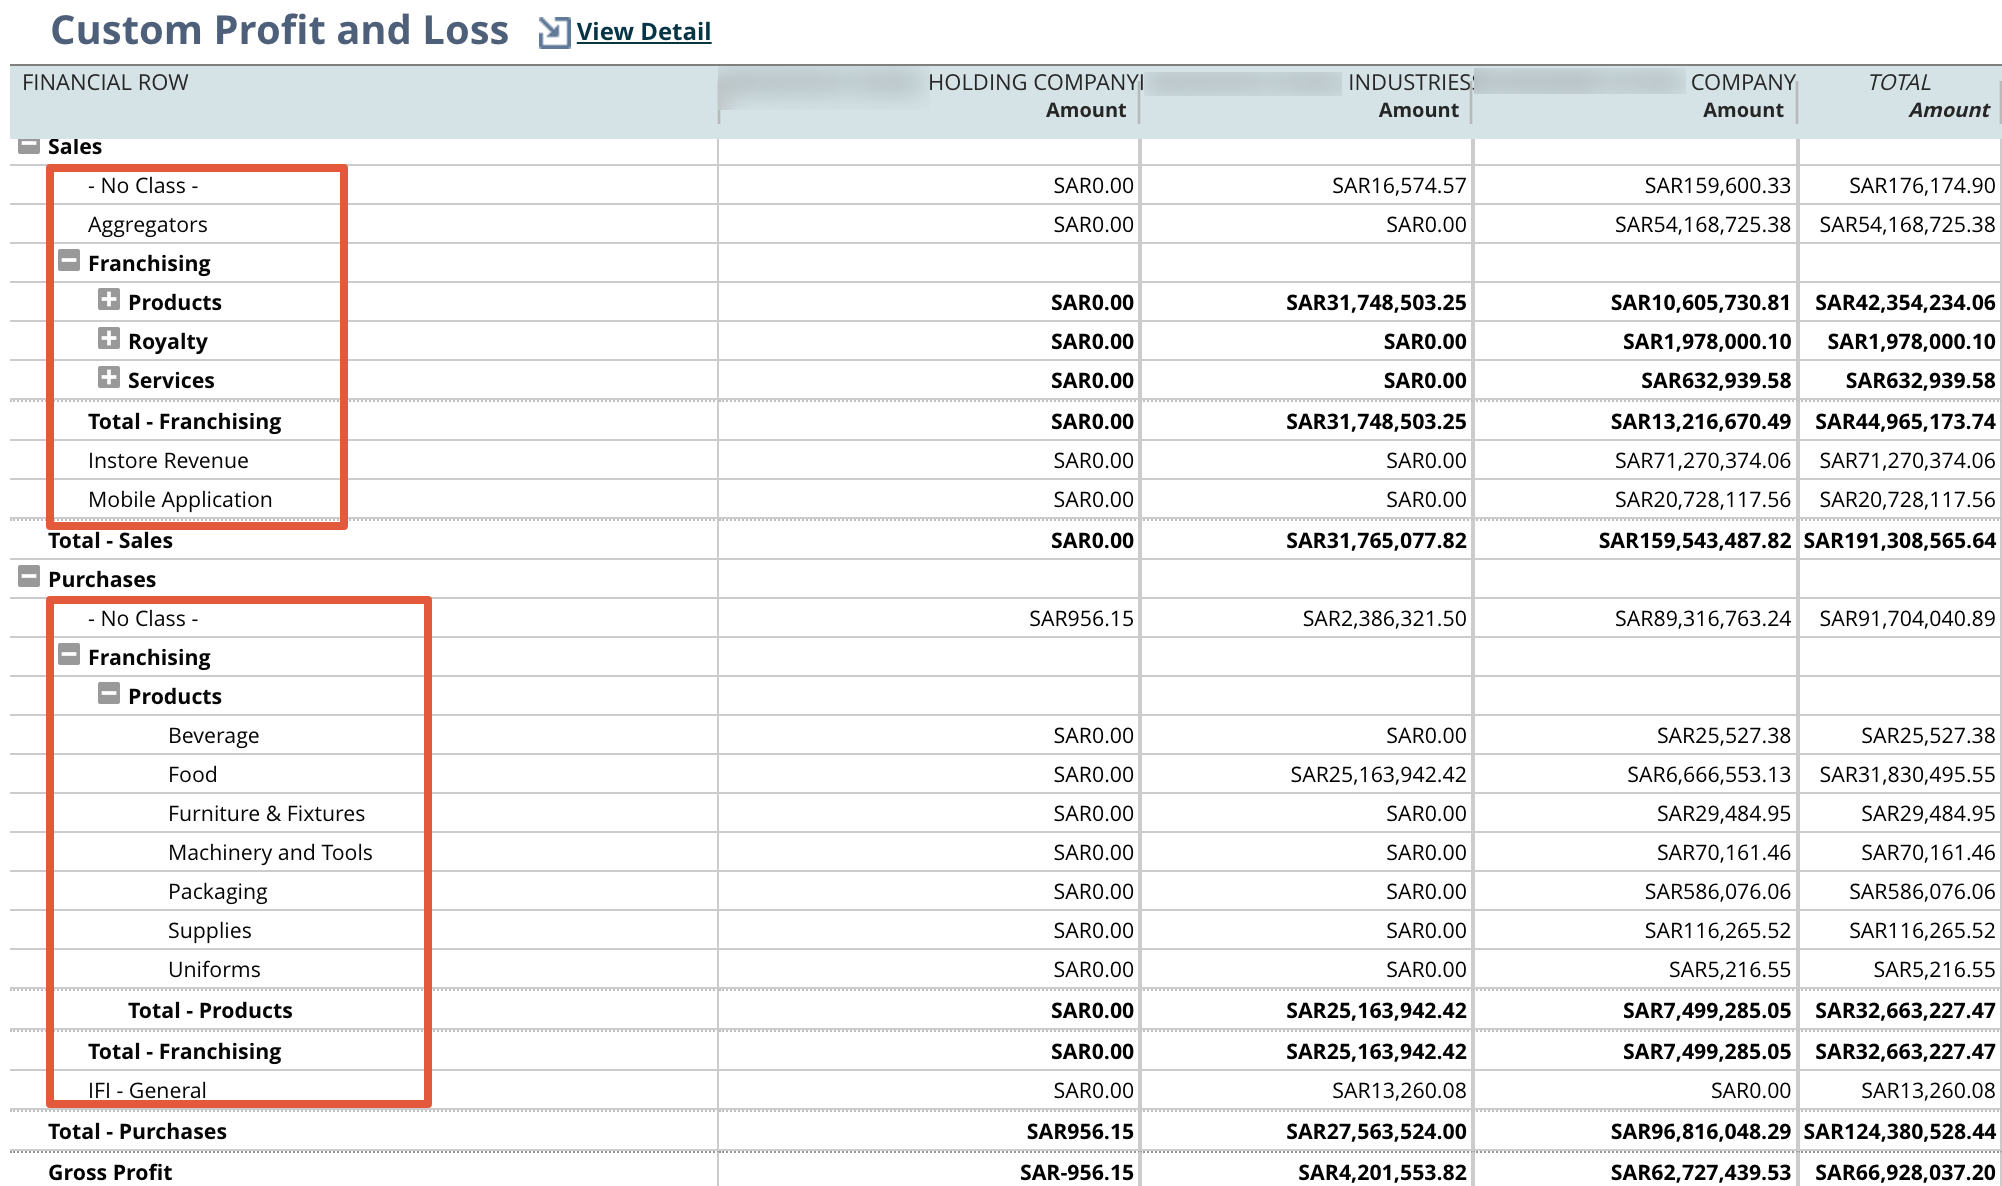This screenshot has height=1186, width=2002.
Task: Expand the Services row
Action: coord(109,378)
